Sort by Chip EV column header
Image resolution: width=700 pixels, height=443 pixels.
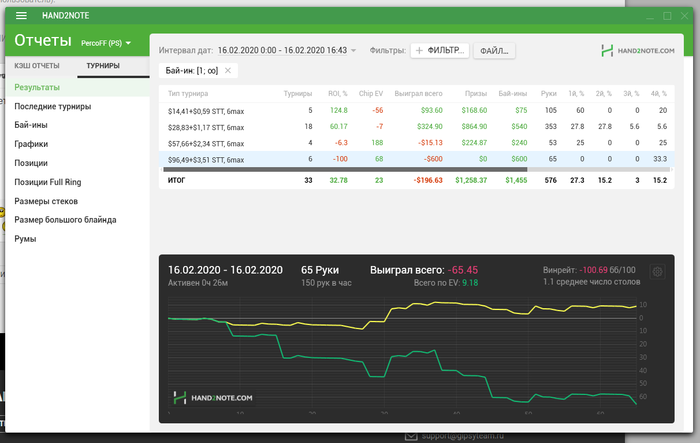point(371,94)
